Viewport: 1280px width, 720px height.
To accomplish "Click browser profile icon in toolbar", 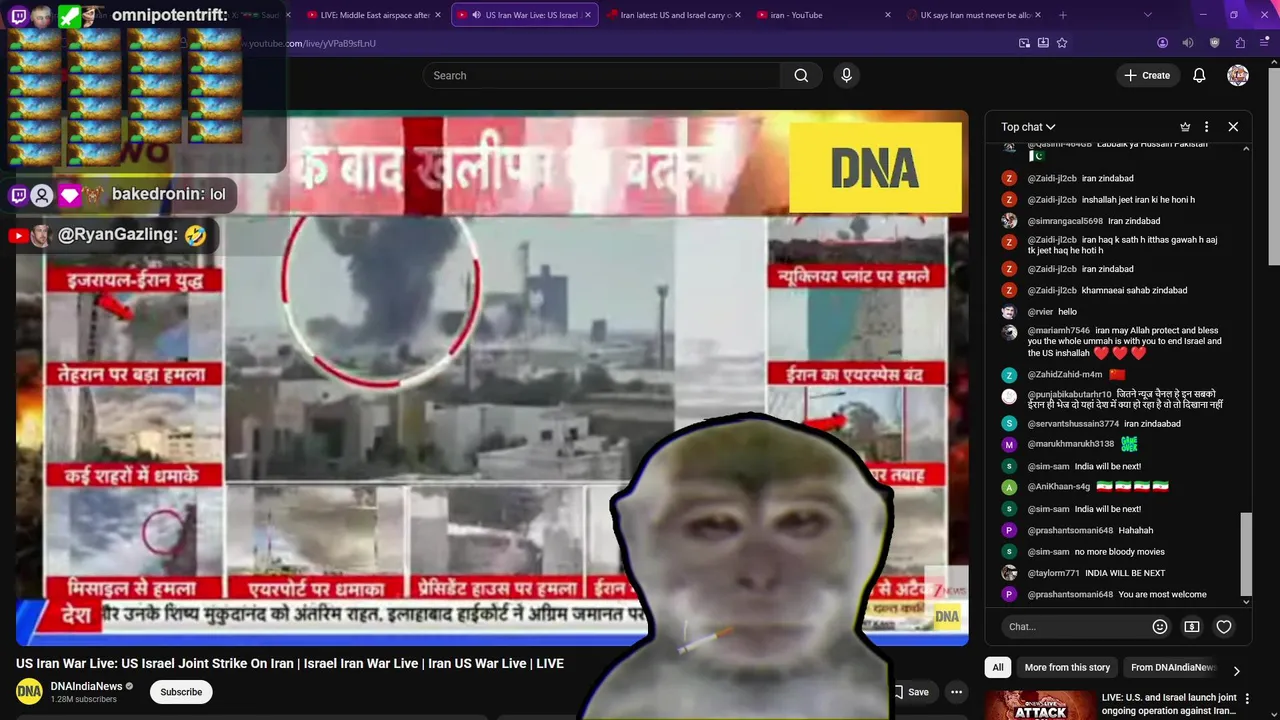I will 1162,43.
